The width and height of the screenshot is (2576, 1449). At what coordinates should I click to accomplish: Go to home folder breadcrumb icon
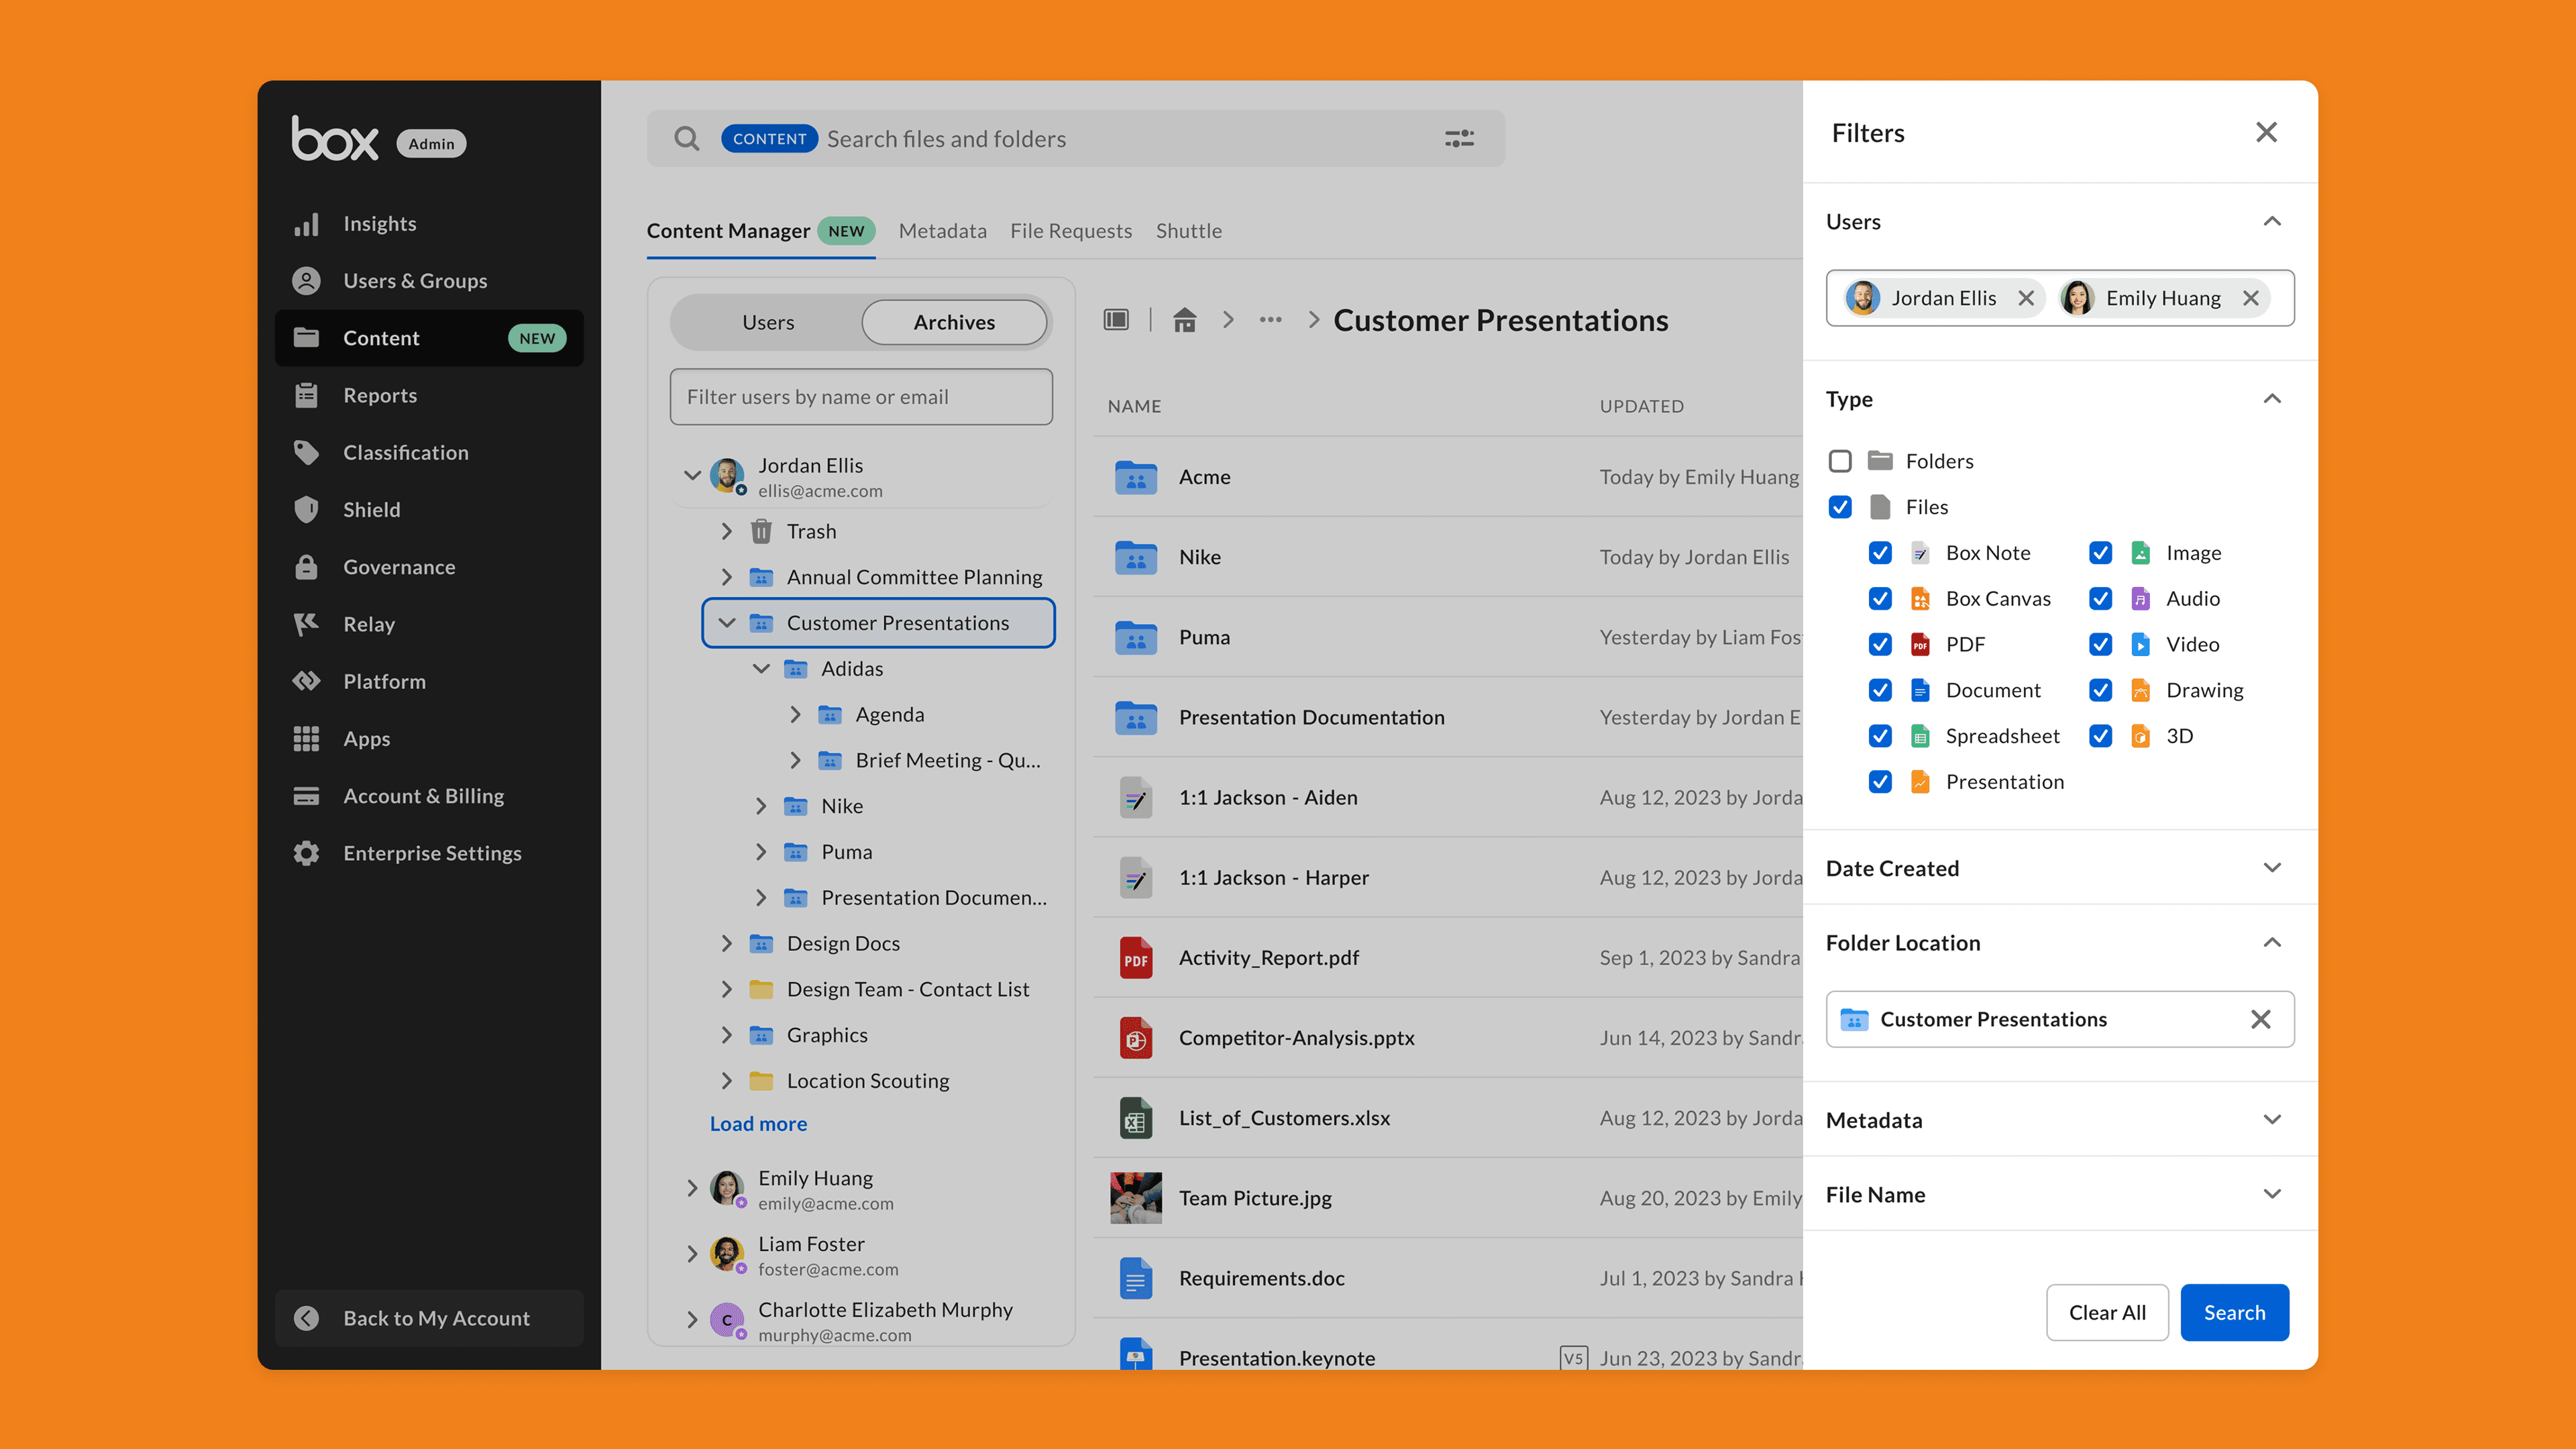[x=1185, y=320]
